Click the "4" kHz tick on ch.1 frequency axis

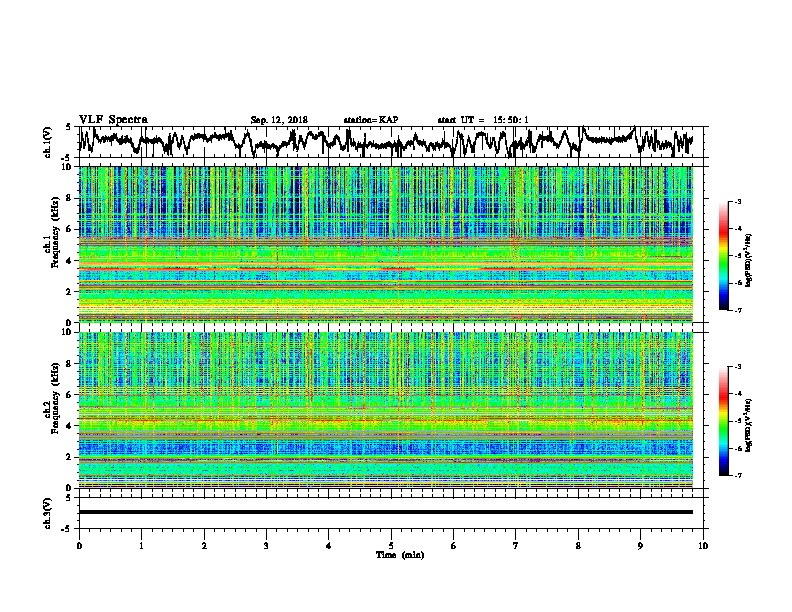(70, 261)
